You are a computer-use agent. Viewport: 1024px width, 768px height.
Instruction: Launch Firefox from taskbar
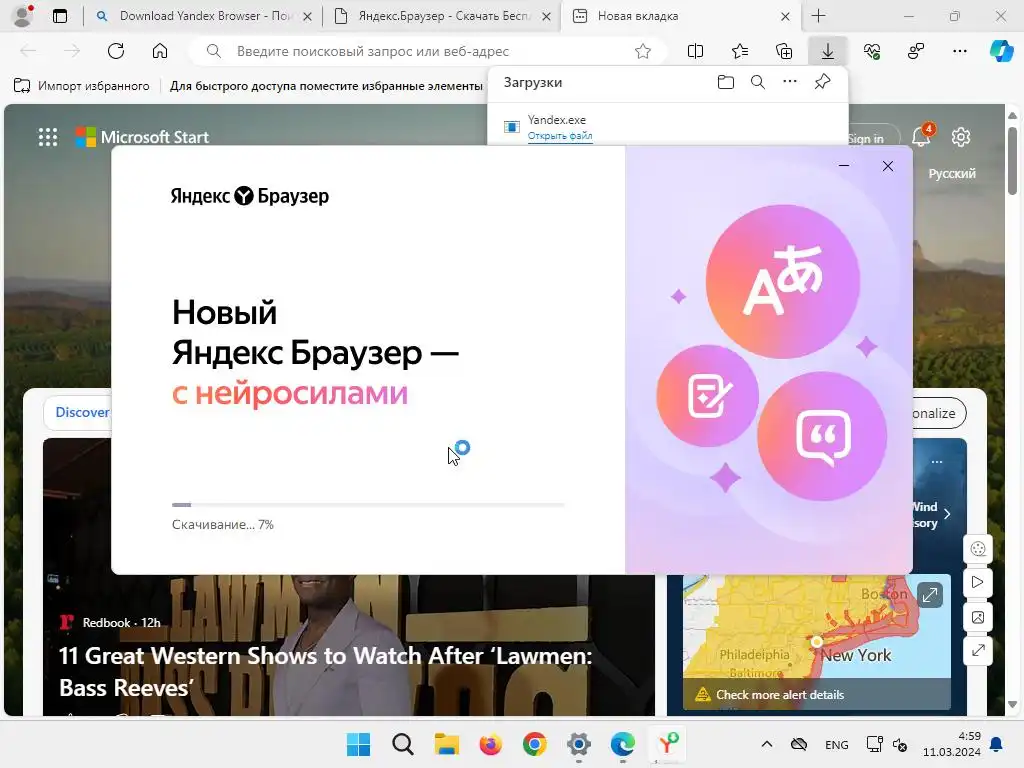click(x=490, y=744)
